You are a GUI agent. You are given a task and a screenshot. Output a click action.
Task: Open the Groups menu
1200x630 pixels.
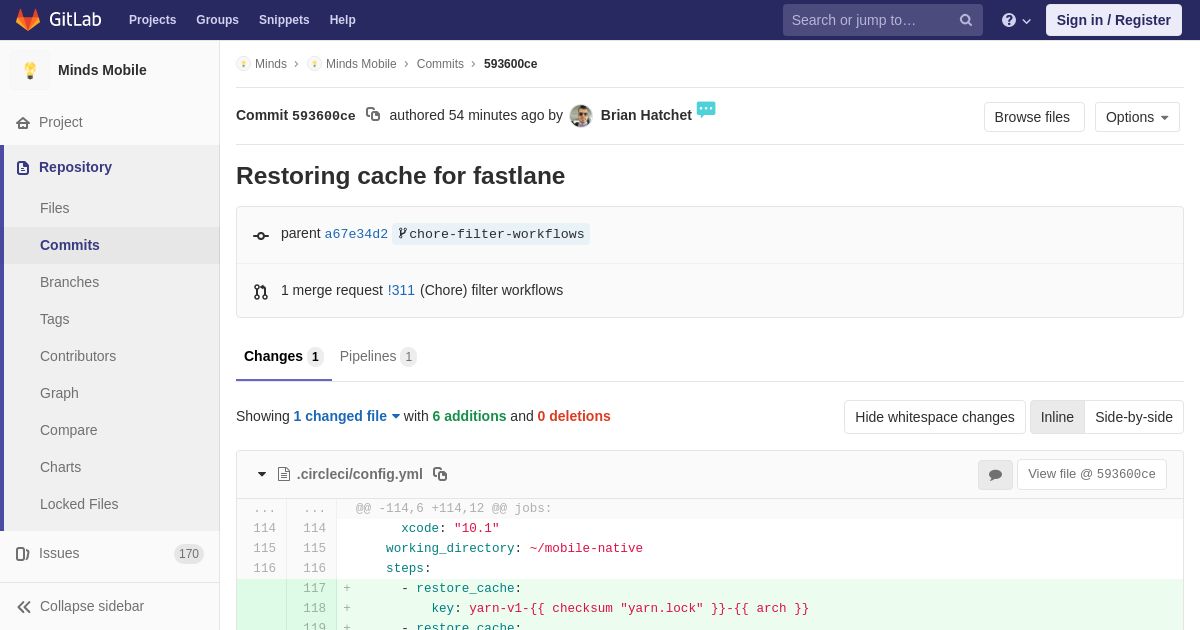pos(217,20)
